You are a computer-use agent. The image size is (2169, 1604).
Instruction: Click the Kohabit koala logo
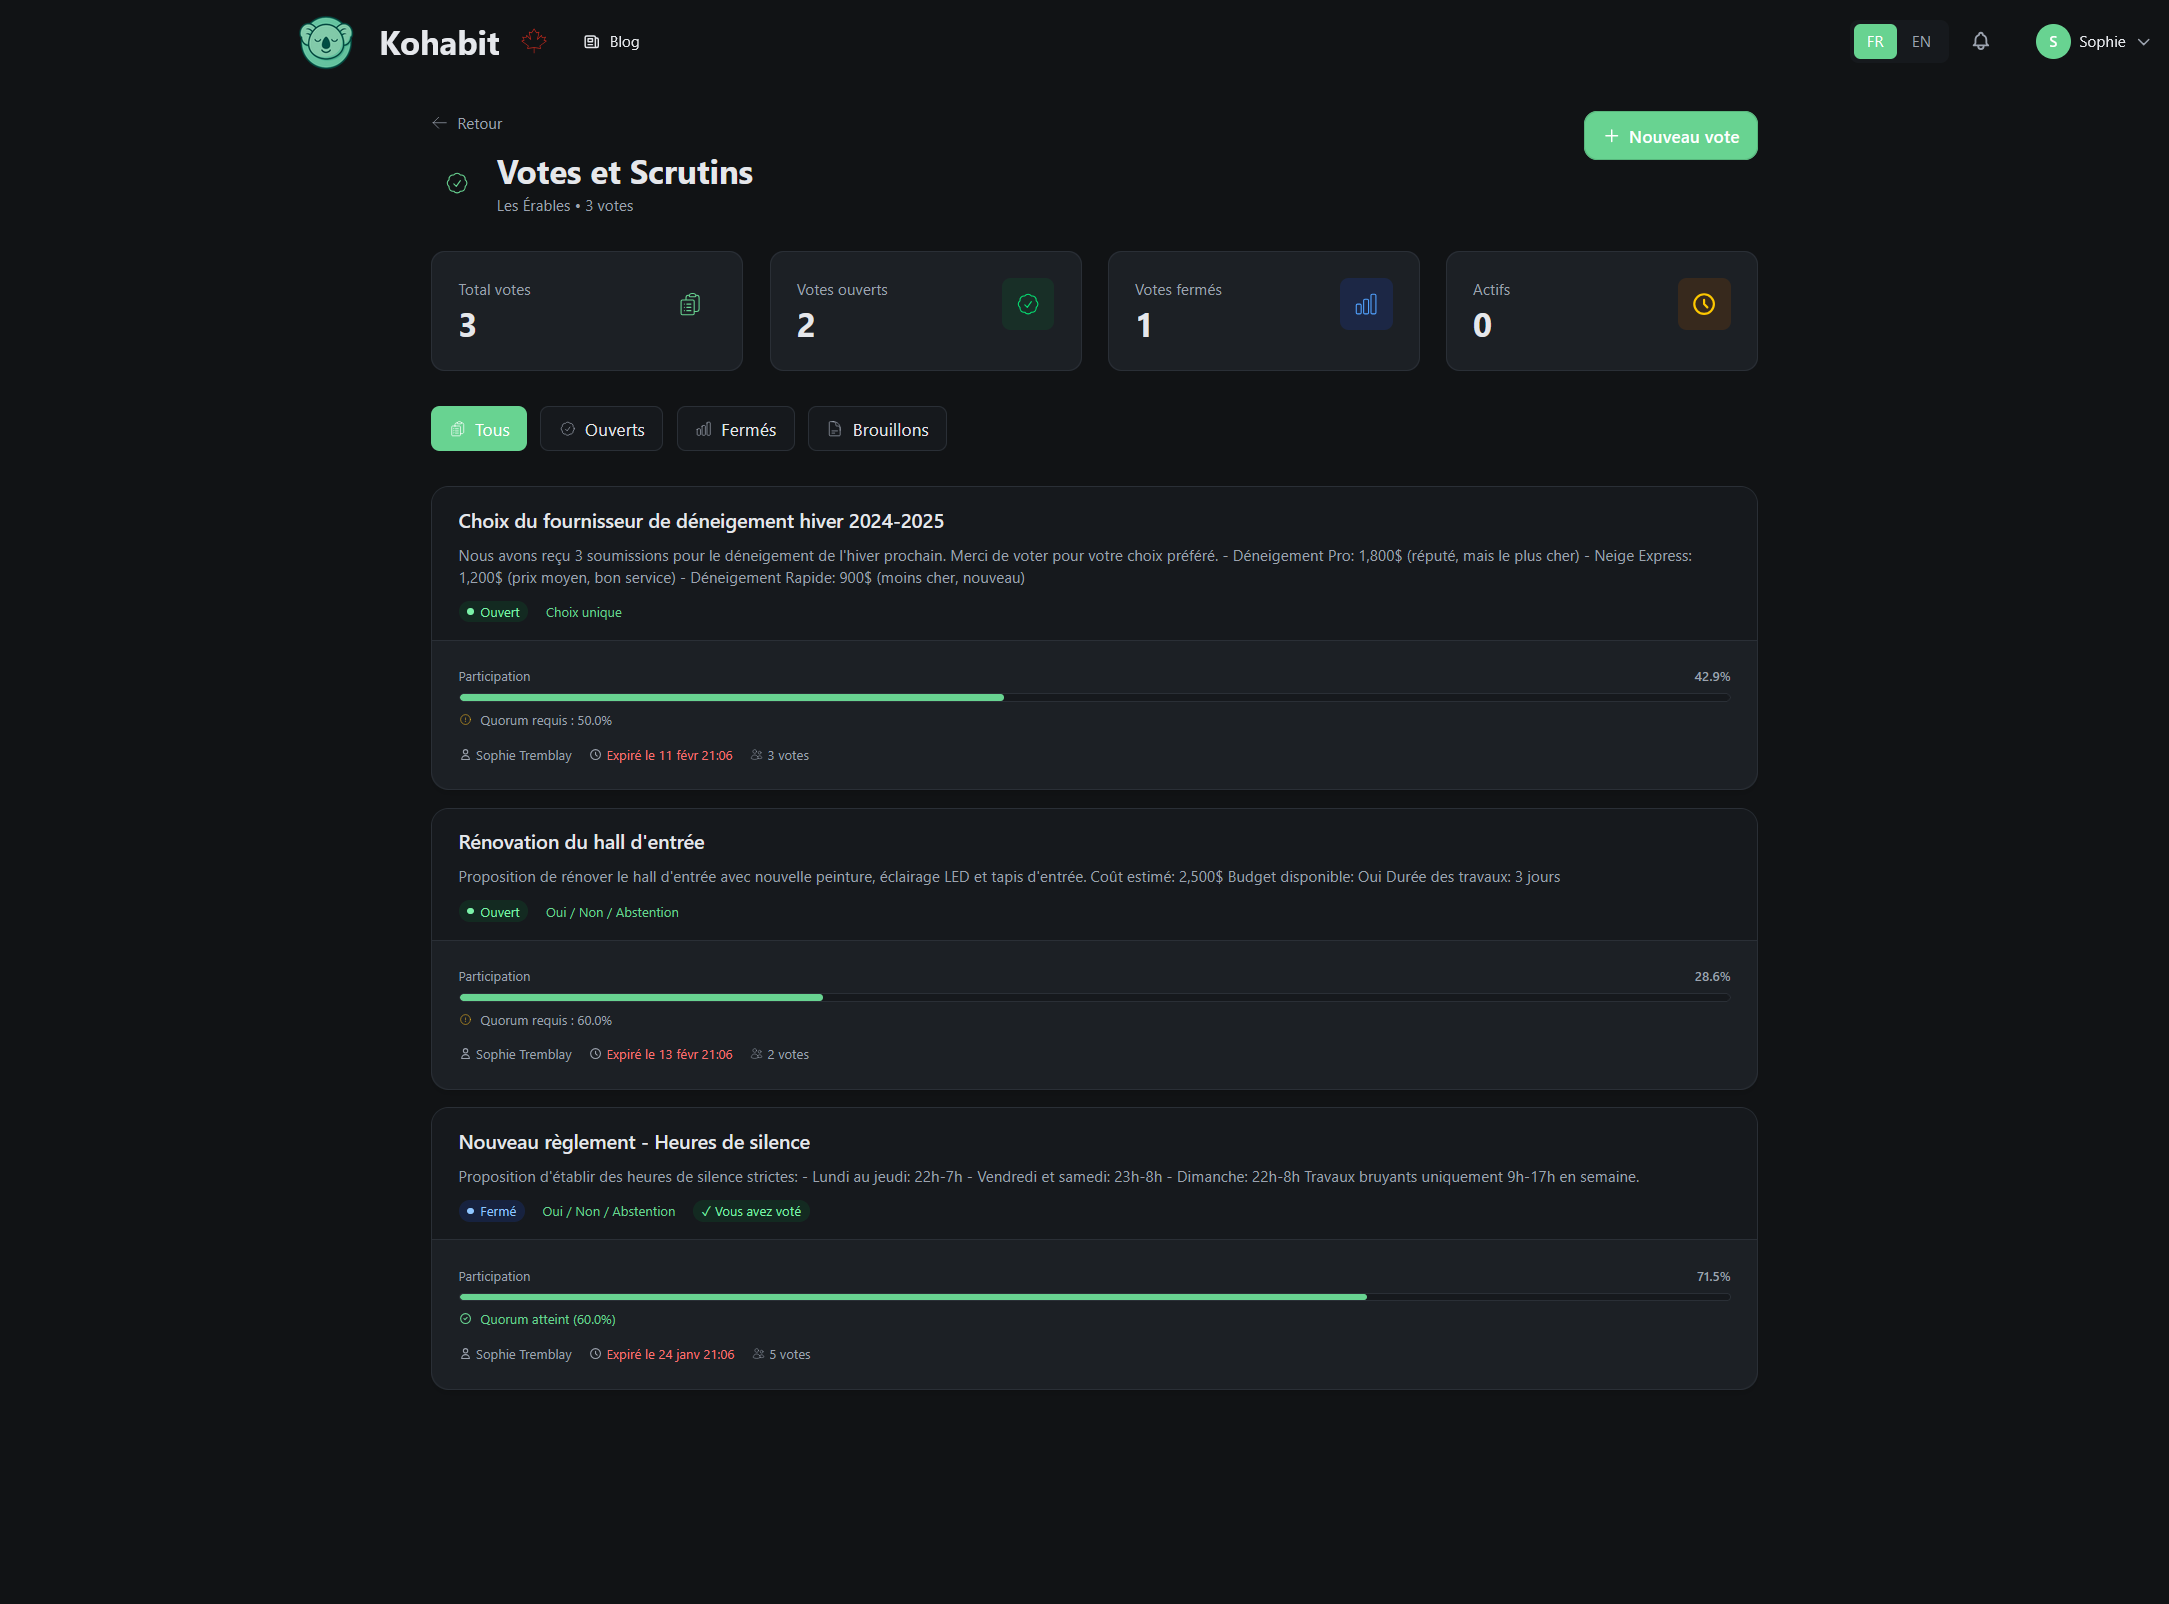point(325,42)
